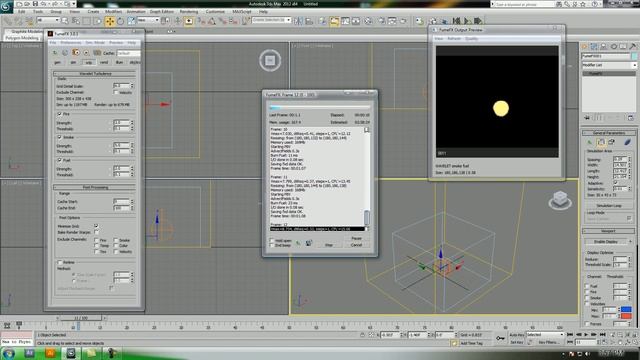Viewport: 640px width, 360px height.
Task: Click the Auto Key button
Action: pos(516,335)
